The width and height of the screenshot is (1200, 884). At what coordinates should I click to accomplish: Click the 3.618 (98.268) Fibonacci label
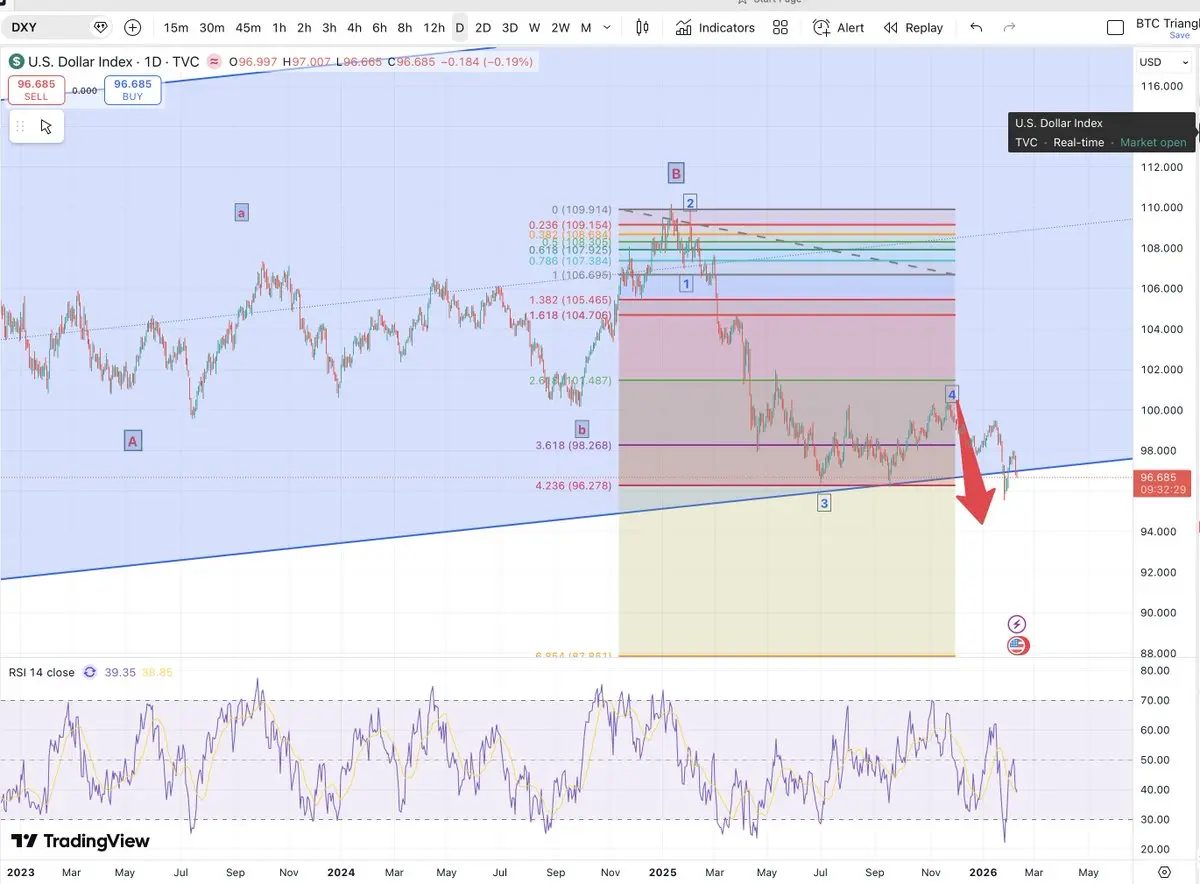(573, 445)
